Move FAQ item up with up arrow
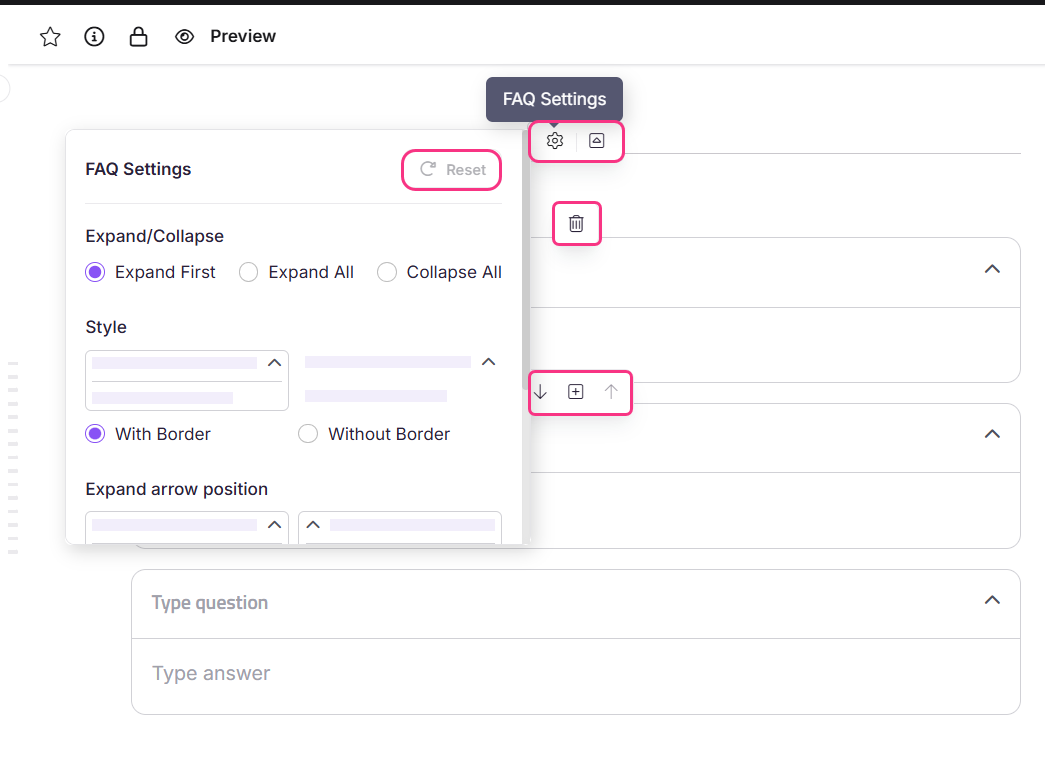 [611, 392]
